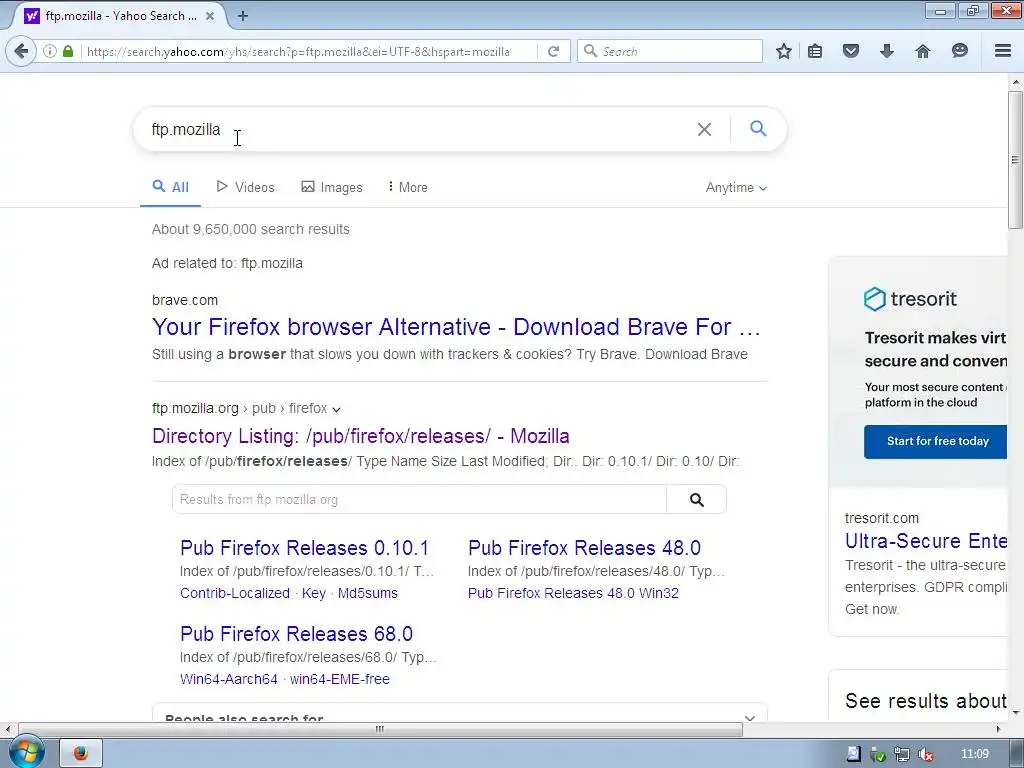
Task: Open the Contrib-Localized sublink
Action: (235, 593)
